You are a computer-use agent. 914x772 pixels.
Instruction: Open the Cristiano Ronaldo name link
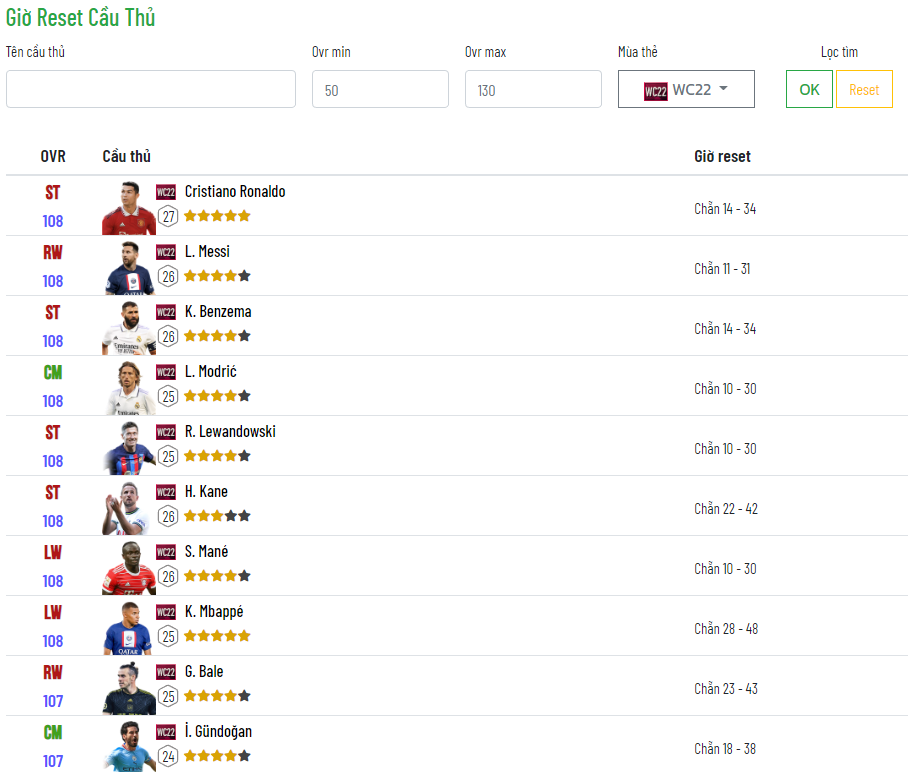[x=235, y=192]
